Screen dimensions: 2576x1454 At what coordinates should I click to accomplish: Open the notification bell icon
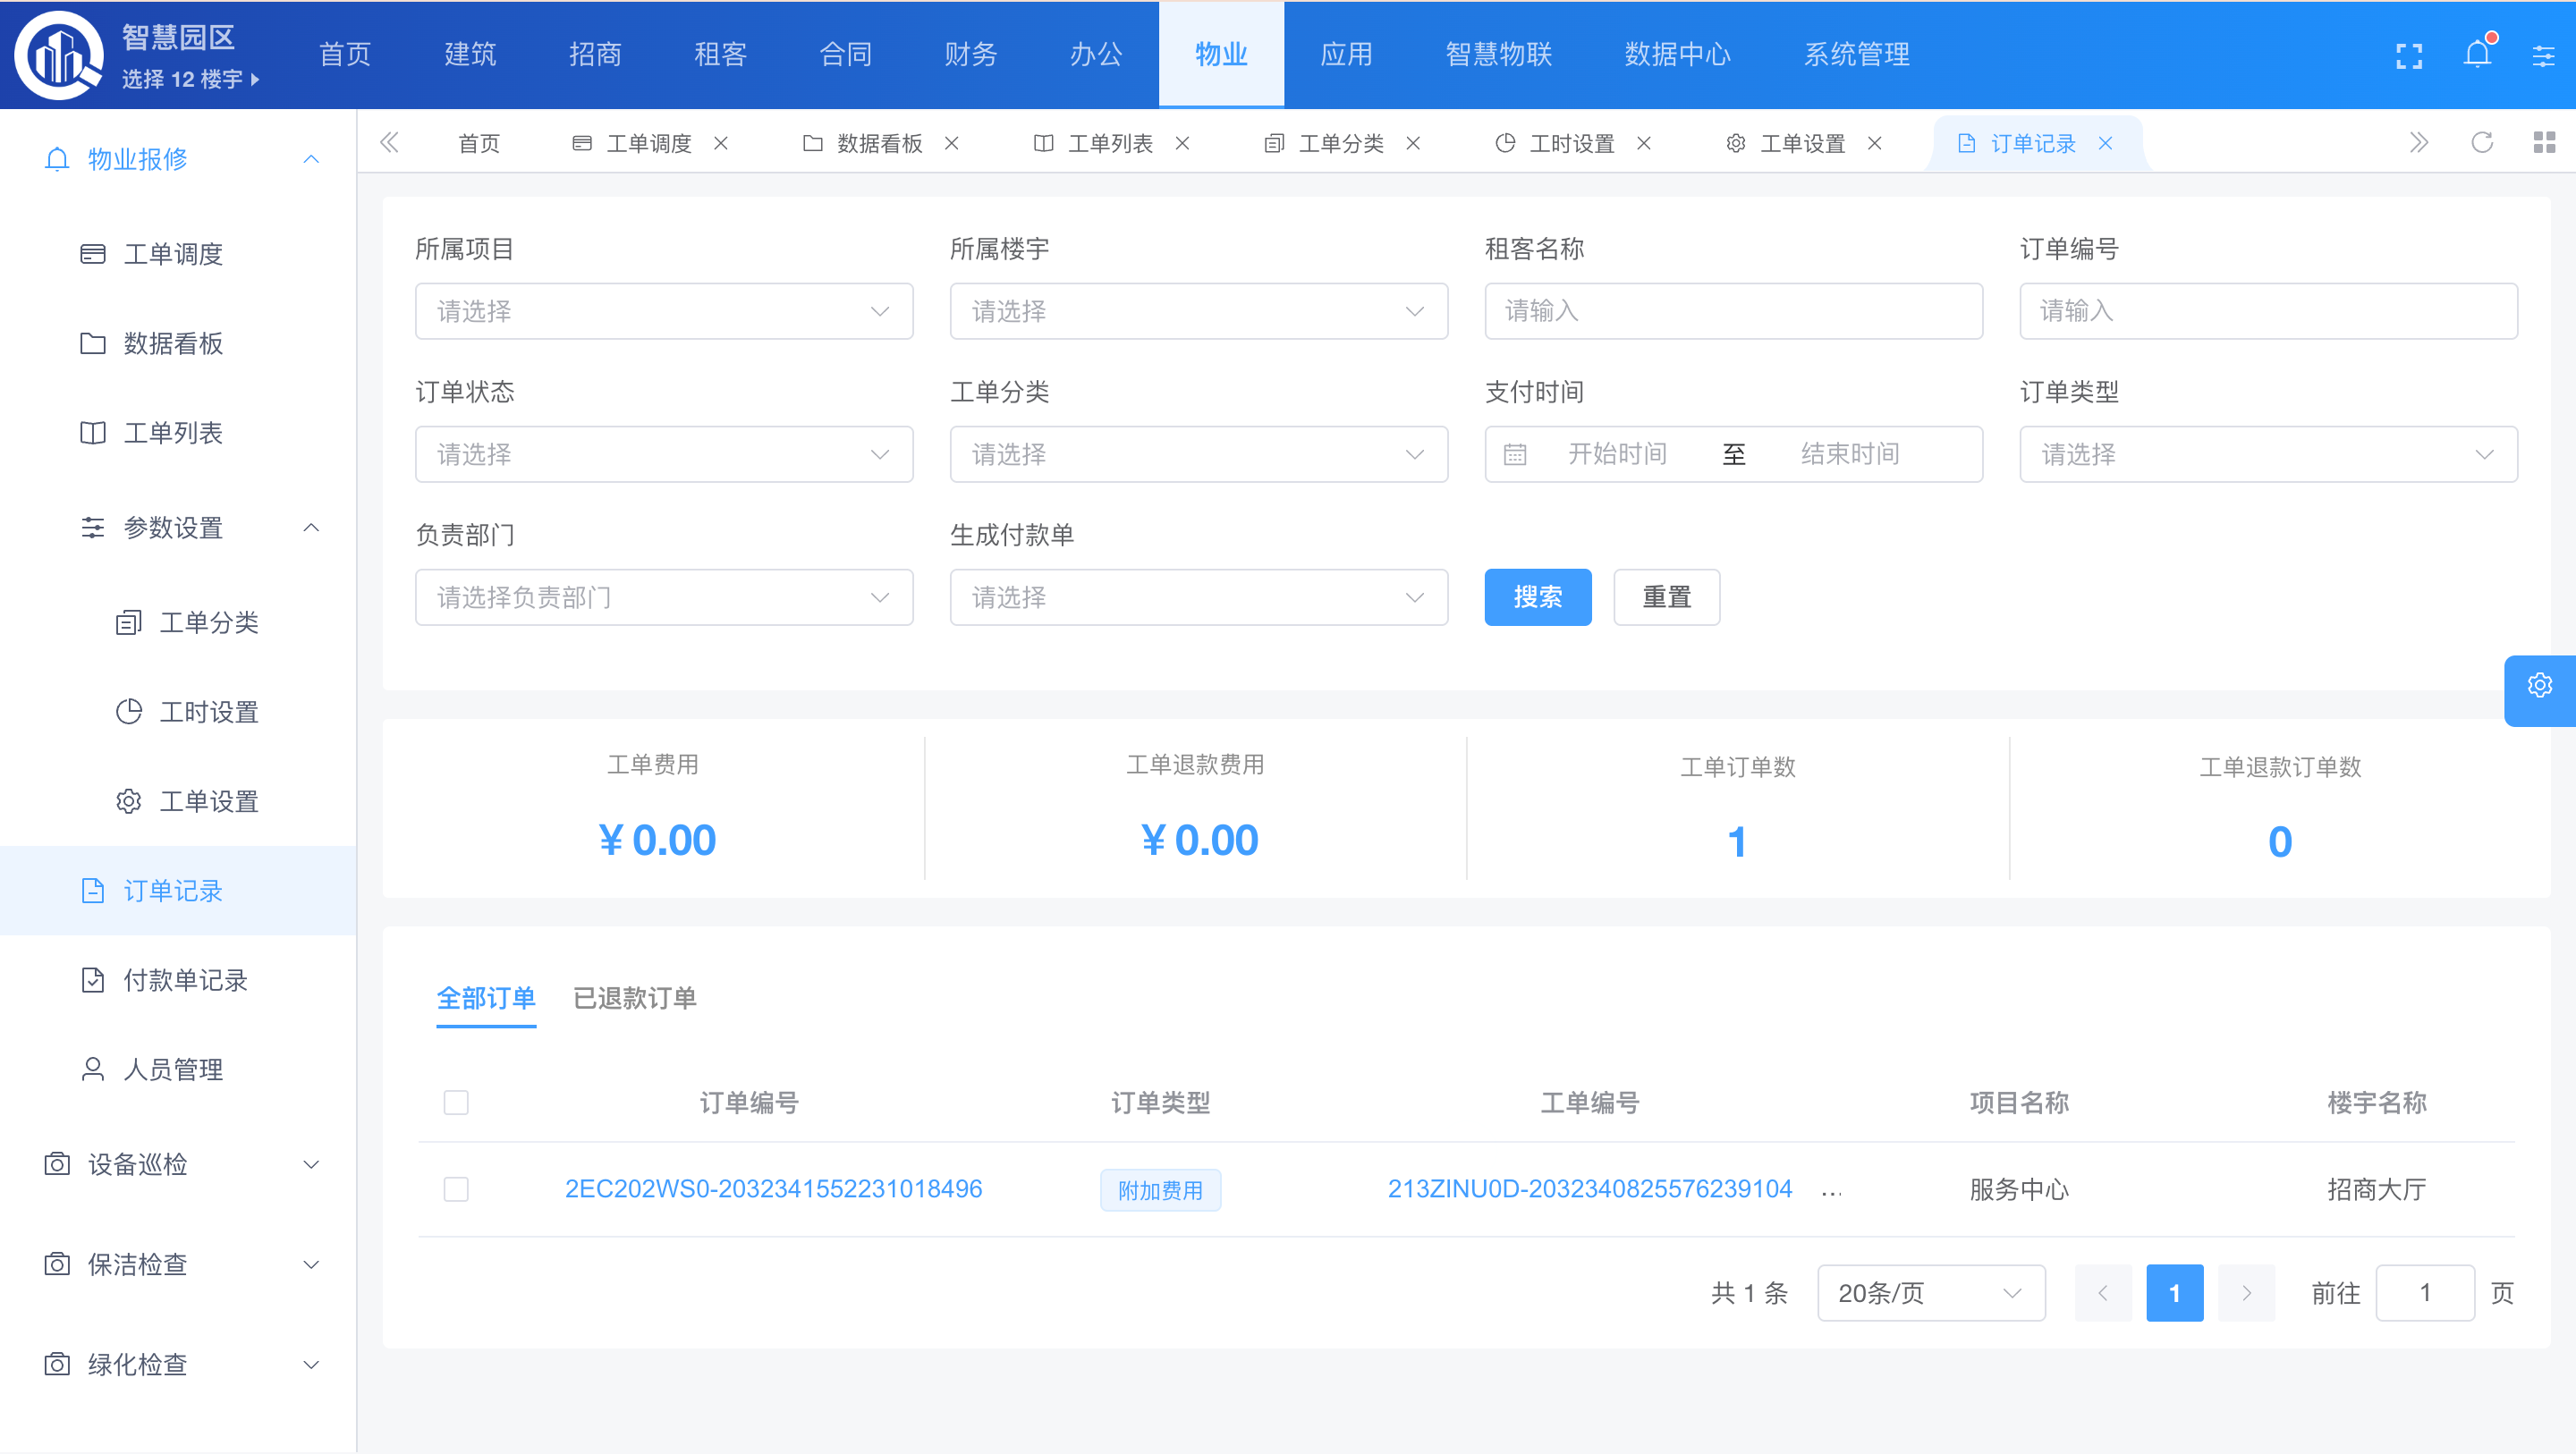pos(2476,54)
